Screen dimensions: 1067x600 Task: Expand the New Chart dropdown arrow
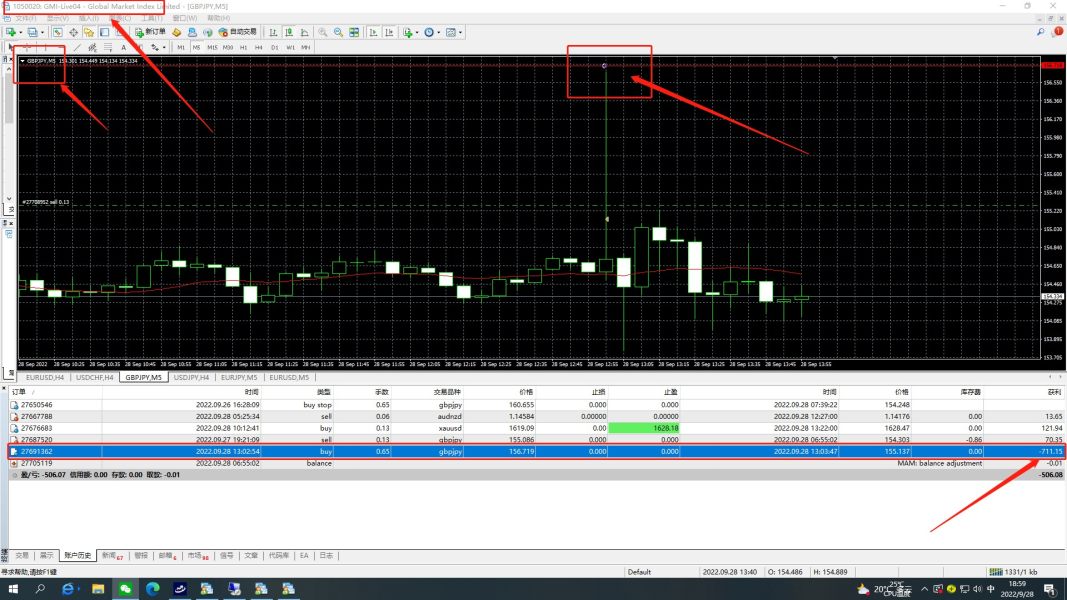coord(20,32)
